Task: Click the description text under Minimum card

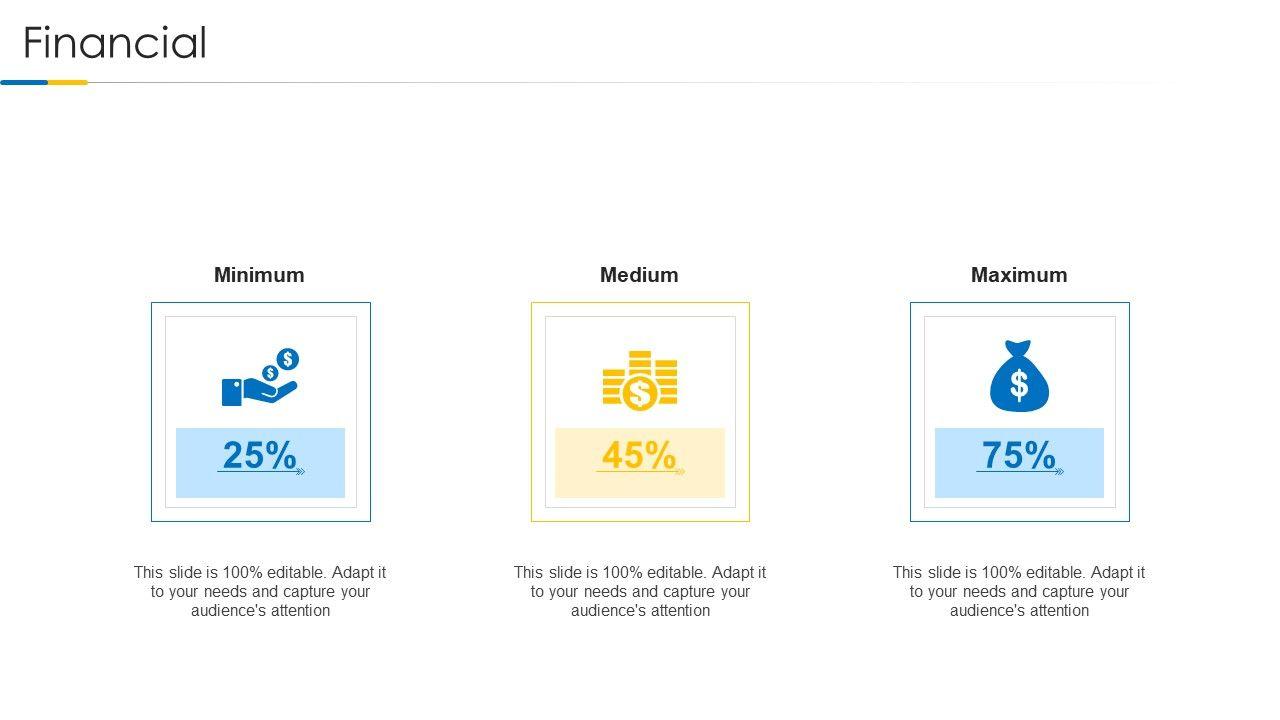Action: [x=260, y=591]
